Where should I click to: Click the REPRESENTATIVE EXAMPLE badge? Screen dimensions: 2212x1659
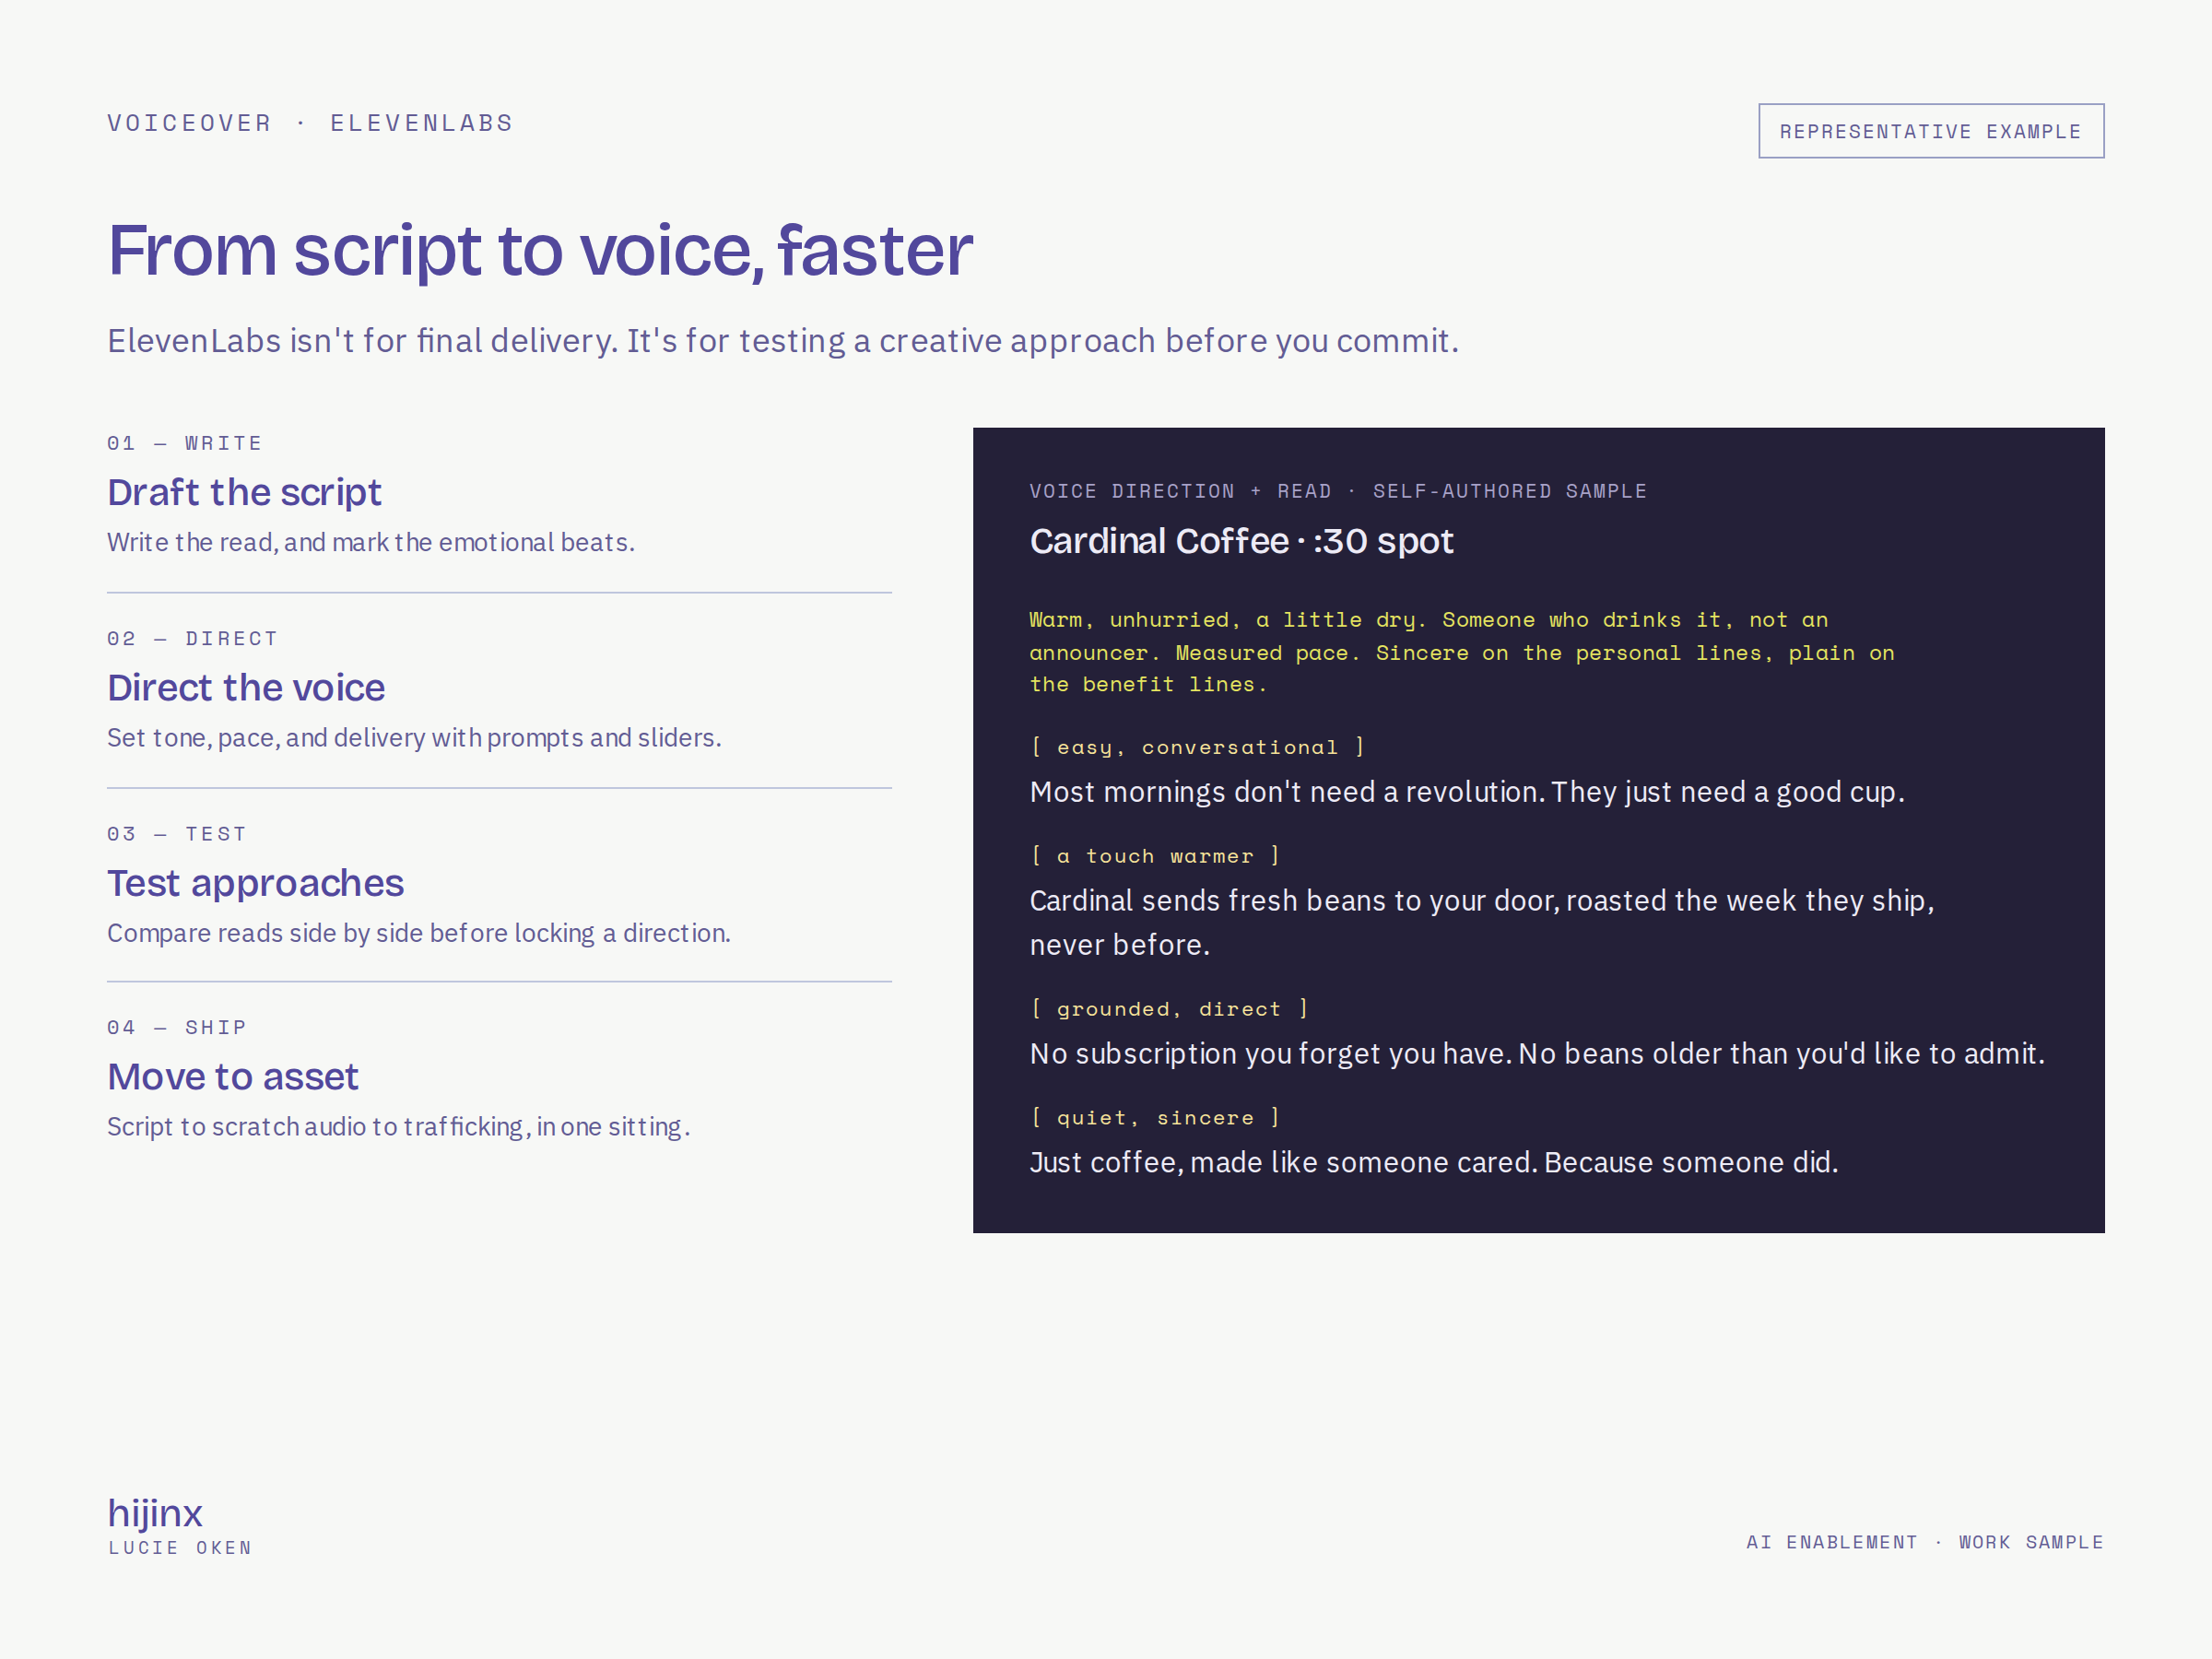click(x=1931, y=131)
